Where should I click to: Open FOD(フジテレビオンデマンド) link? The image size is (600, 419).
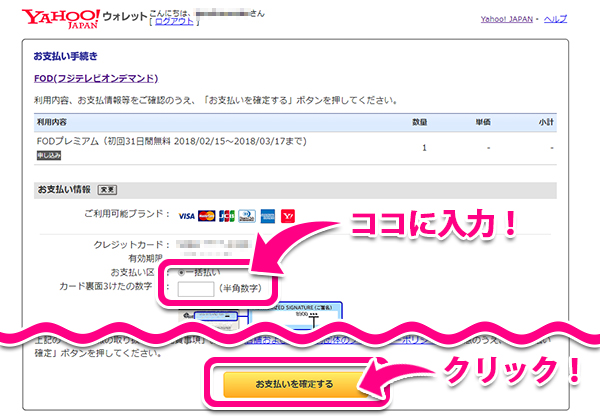click(x=96, y=78)
